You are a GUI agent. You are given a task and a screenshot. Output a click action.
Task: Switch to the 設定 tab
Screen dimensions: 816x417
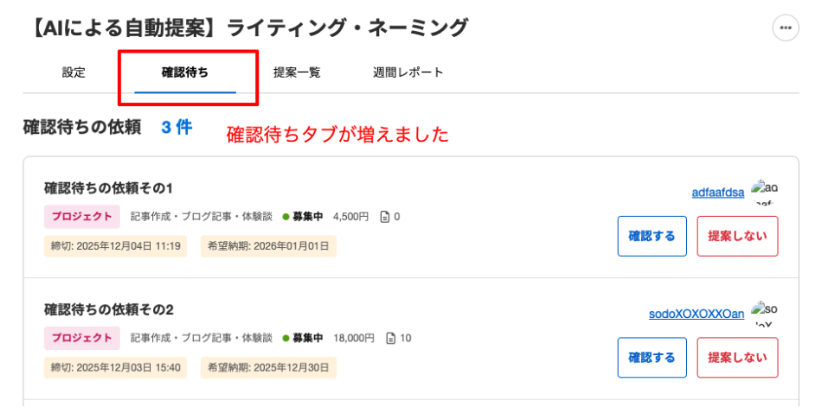pyautogui.click(x=74, y=72)
